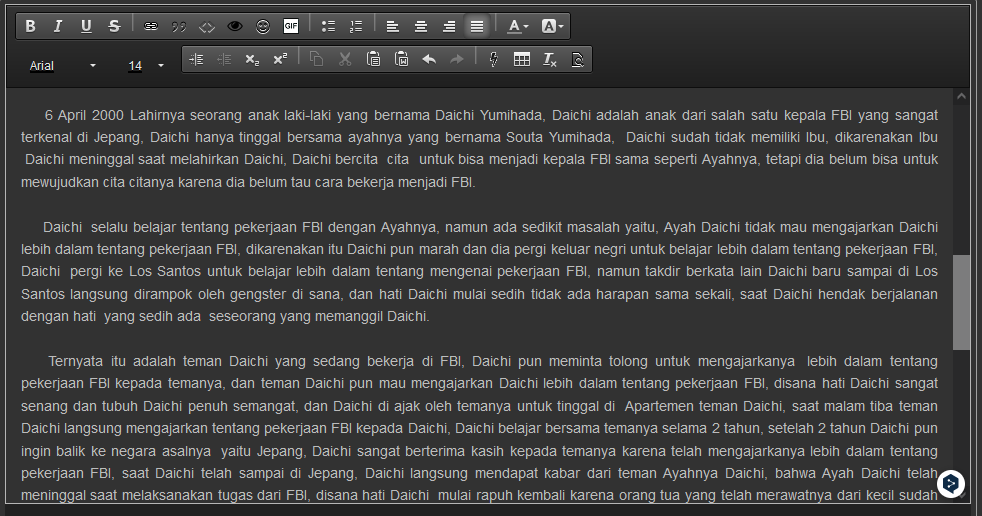The width and height of the screenshot is (982, 516).
Task: Open the Arial font family dropdown
Action: (x=63, y=66)
